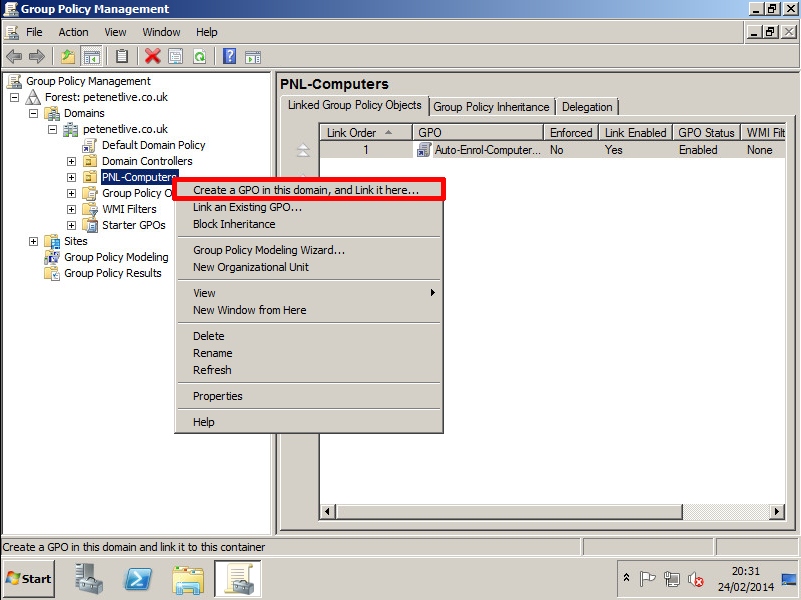The height and width of the screenshot is (600, 801).
Task: Choose Group Policy Modeling Wizard
Action: [x=309, y=250]
